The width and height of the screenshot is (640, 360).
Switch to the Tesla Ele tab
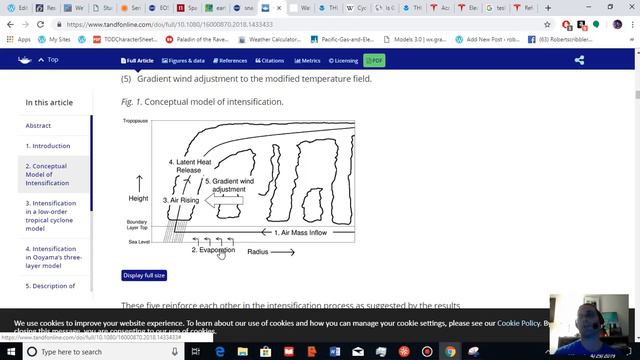pos(468,8)
